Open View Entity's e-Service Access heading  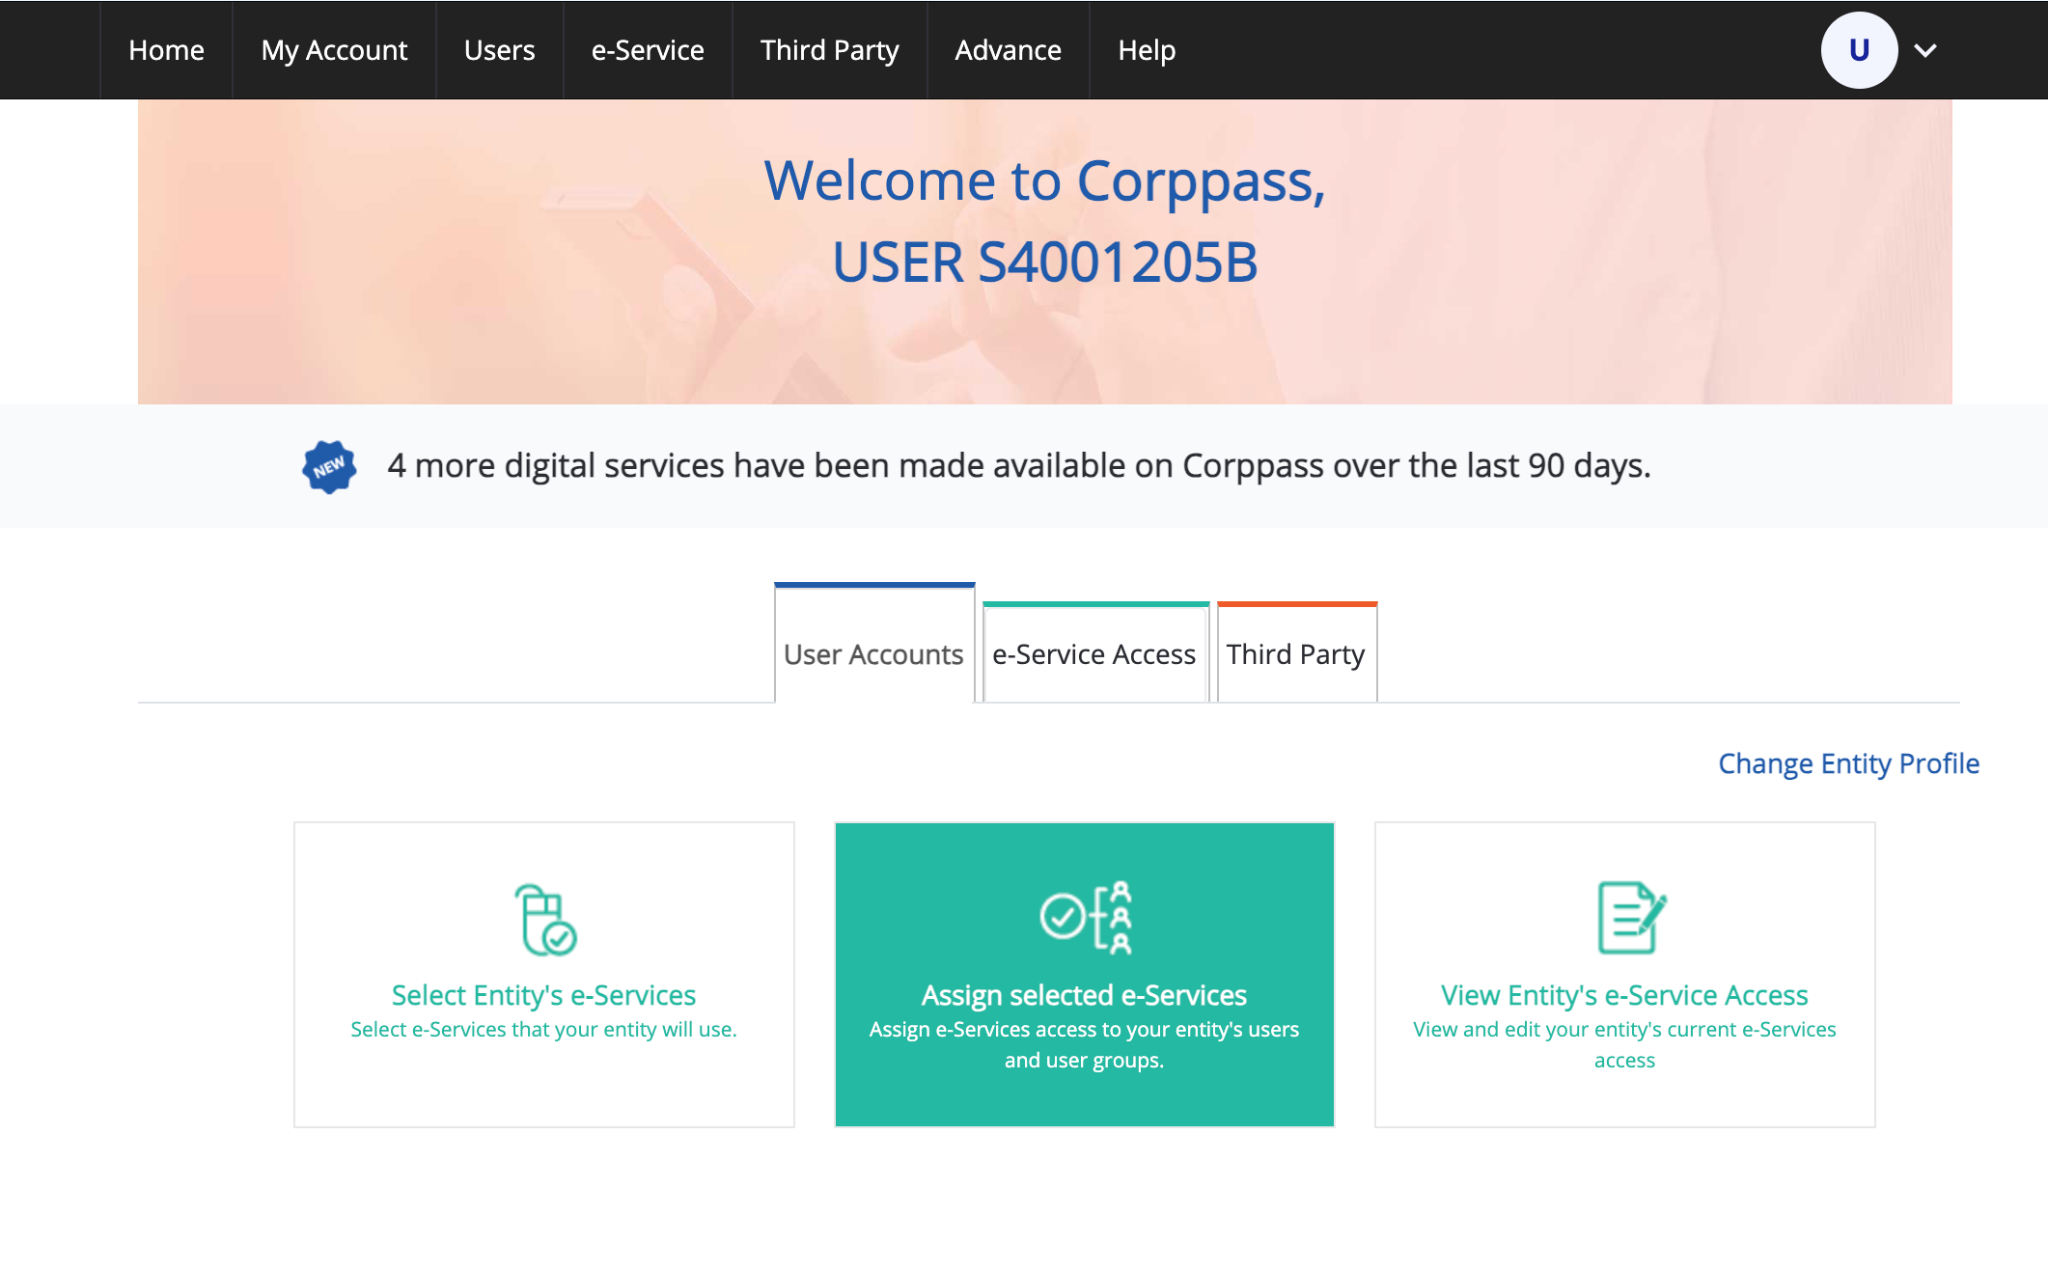point(1624,995)
